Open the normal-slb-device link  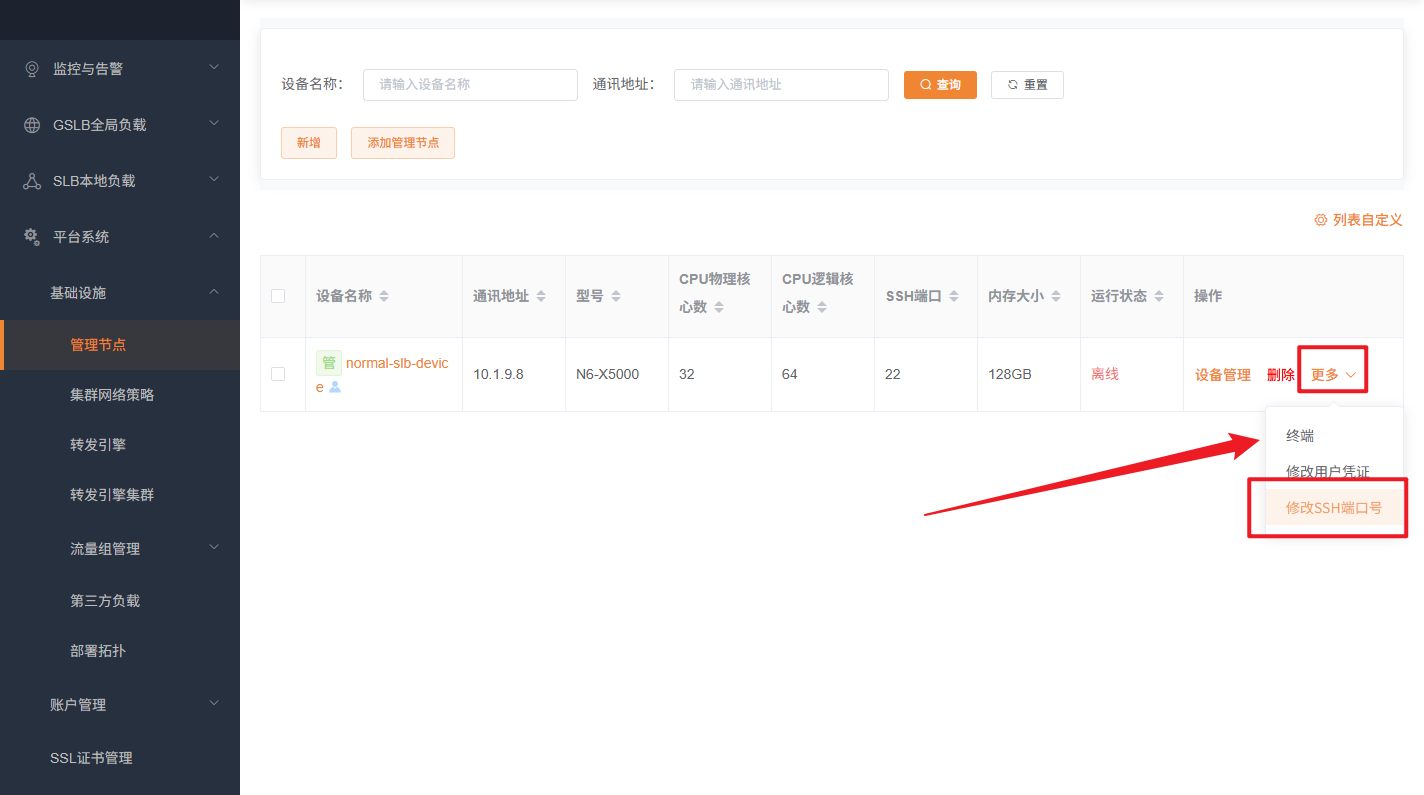(396, 362)
